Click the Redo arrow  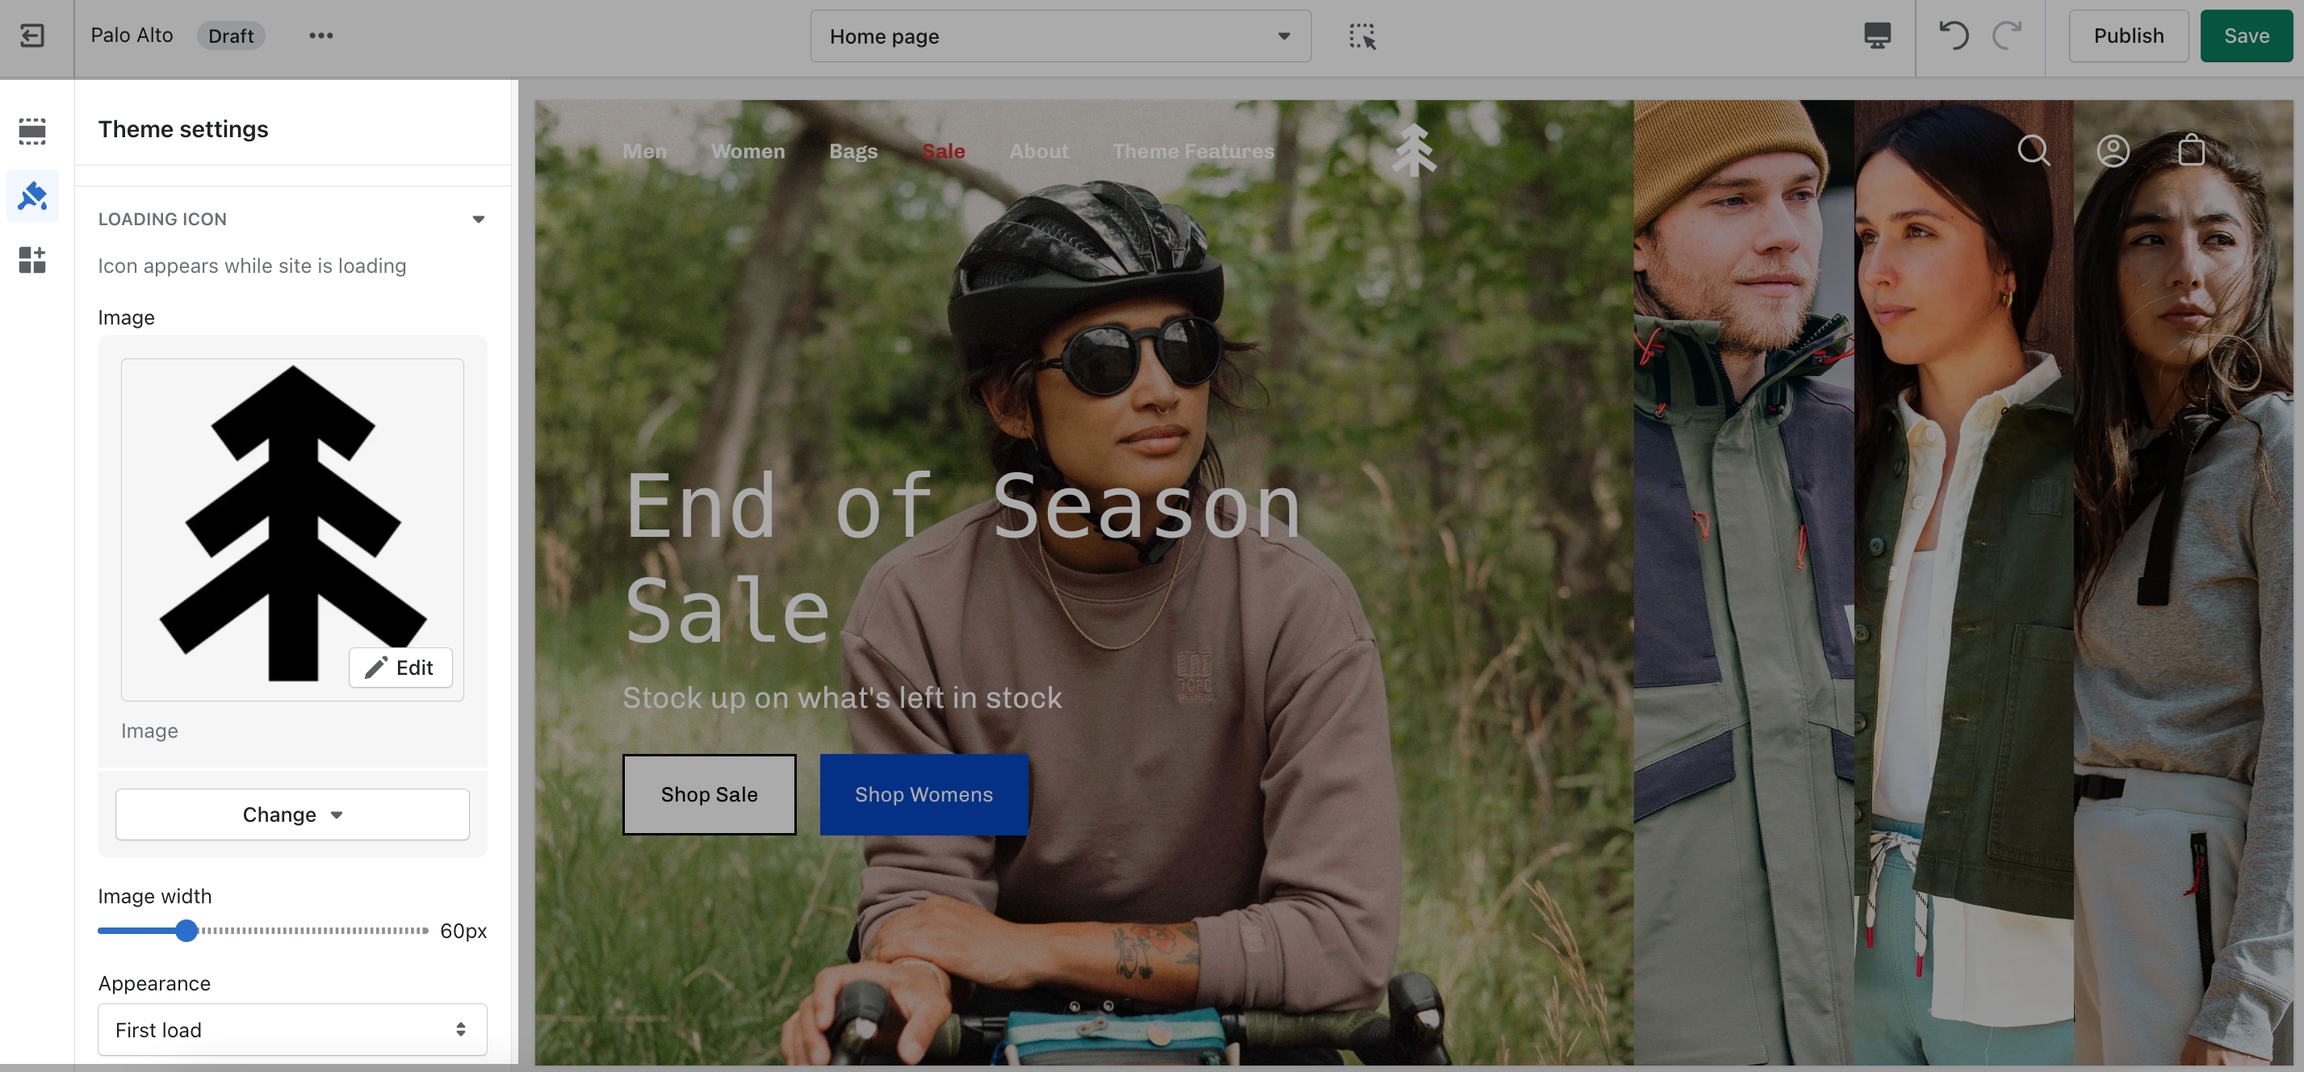tap(2007, 36)
